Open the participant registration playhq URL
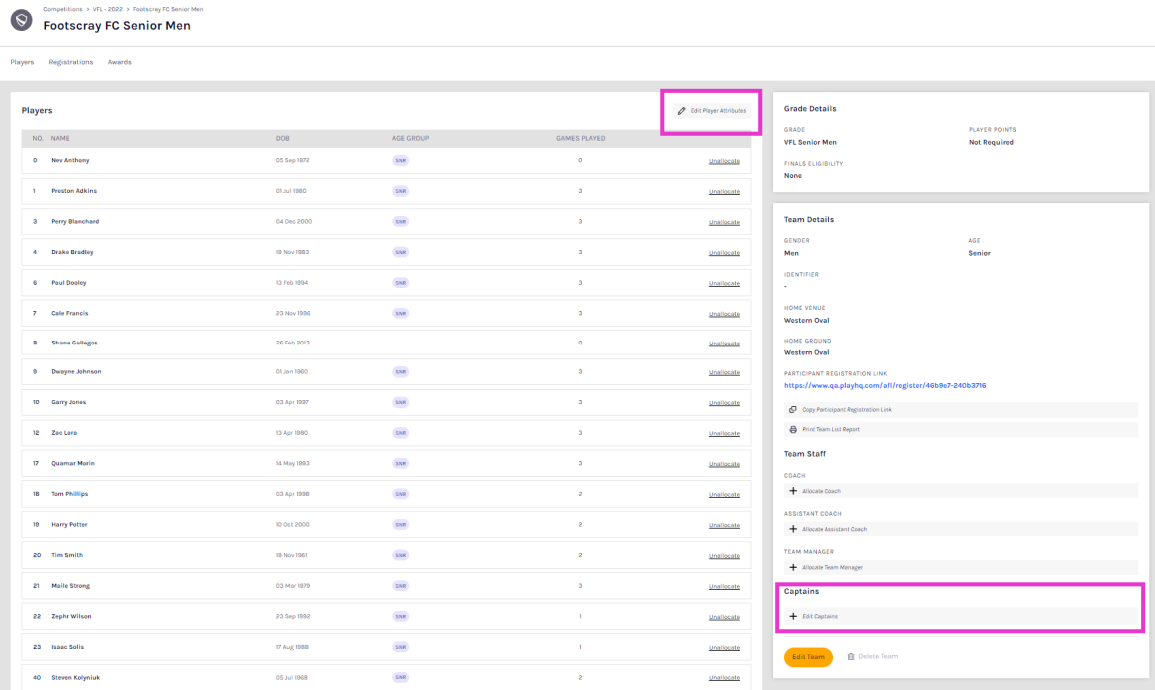This screenshot has width=1155, height=690. pos(885,385)
